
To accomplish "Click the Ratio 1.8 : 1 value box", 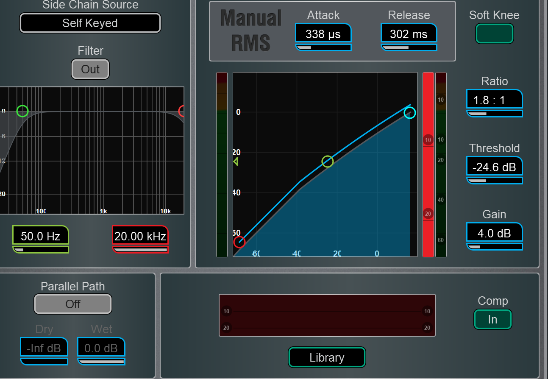I will pos(494,100).
